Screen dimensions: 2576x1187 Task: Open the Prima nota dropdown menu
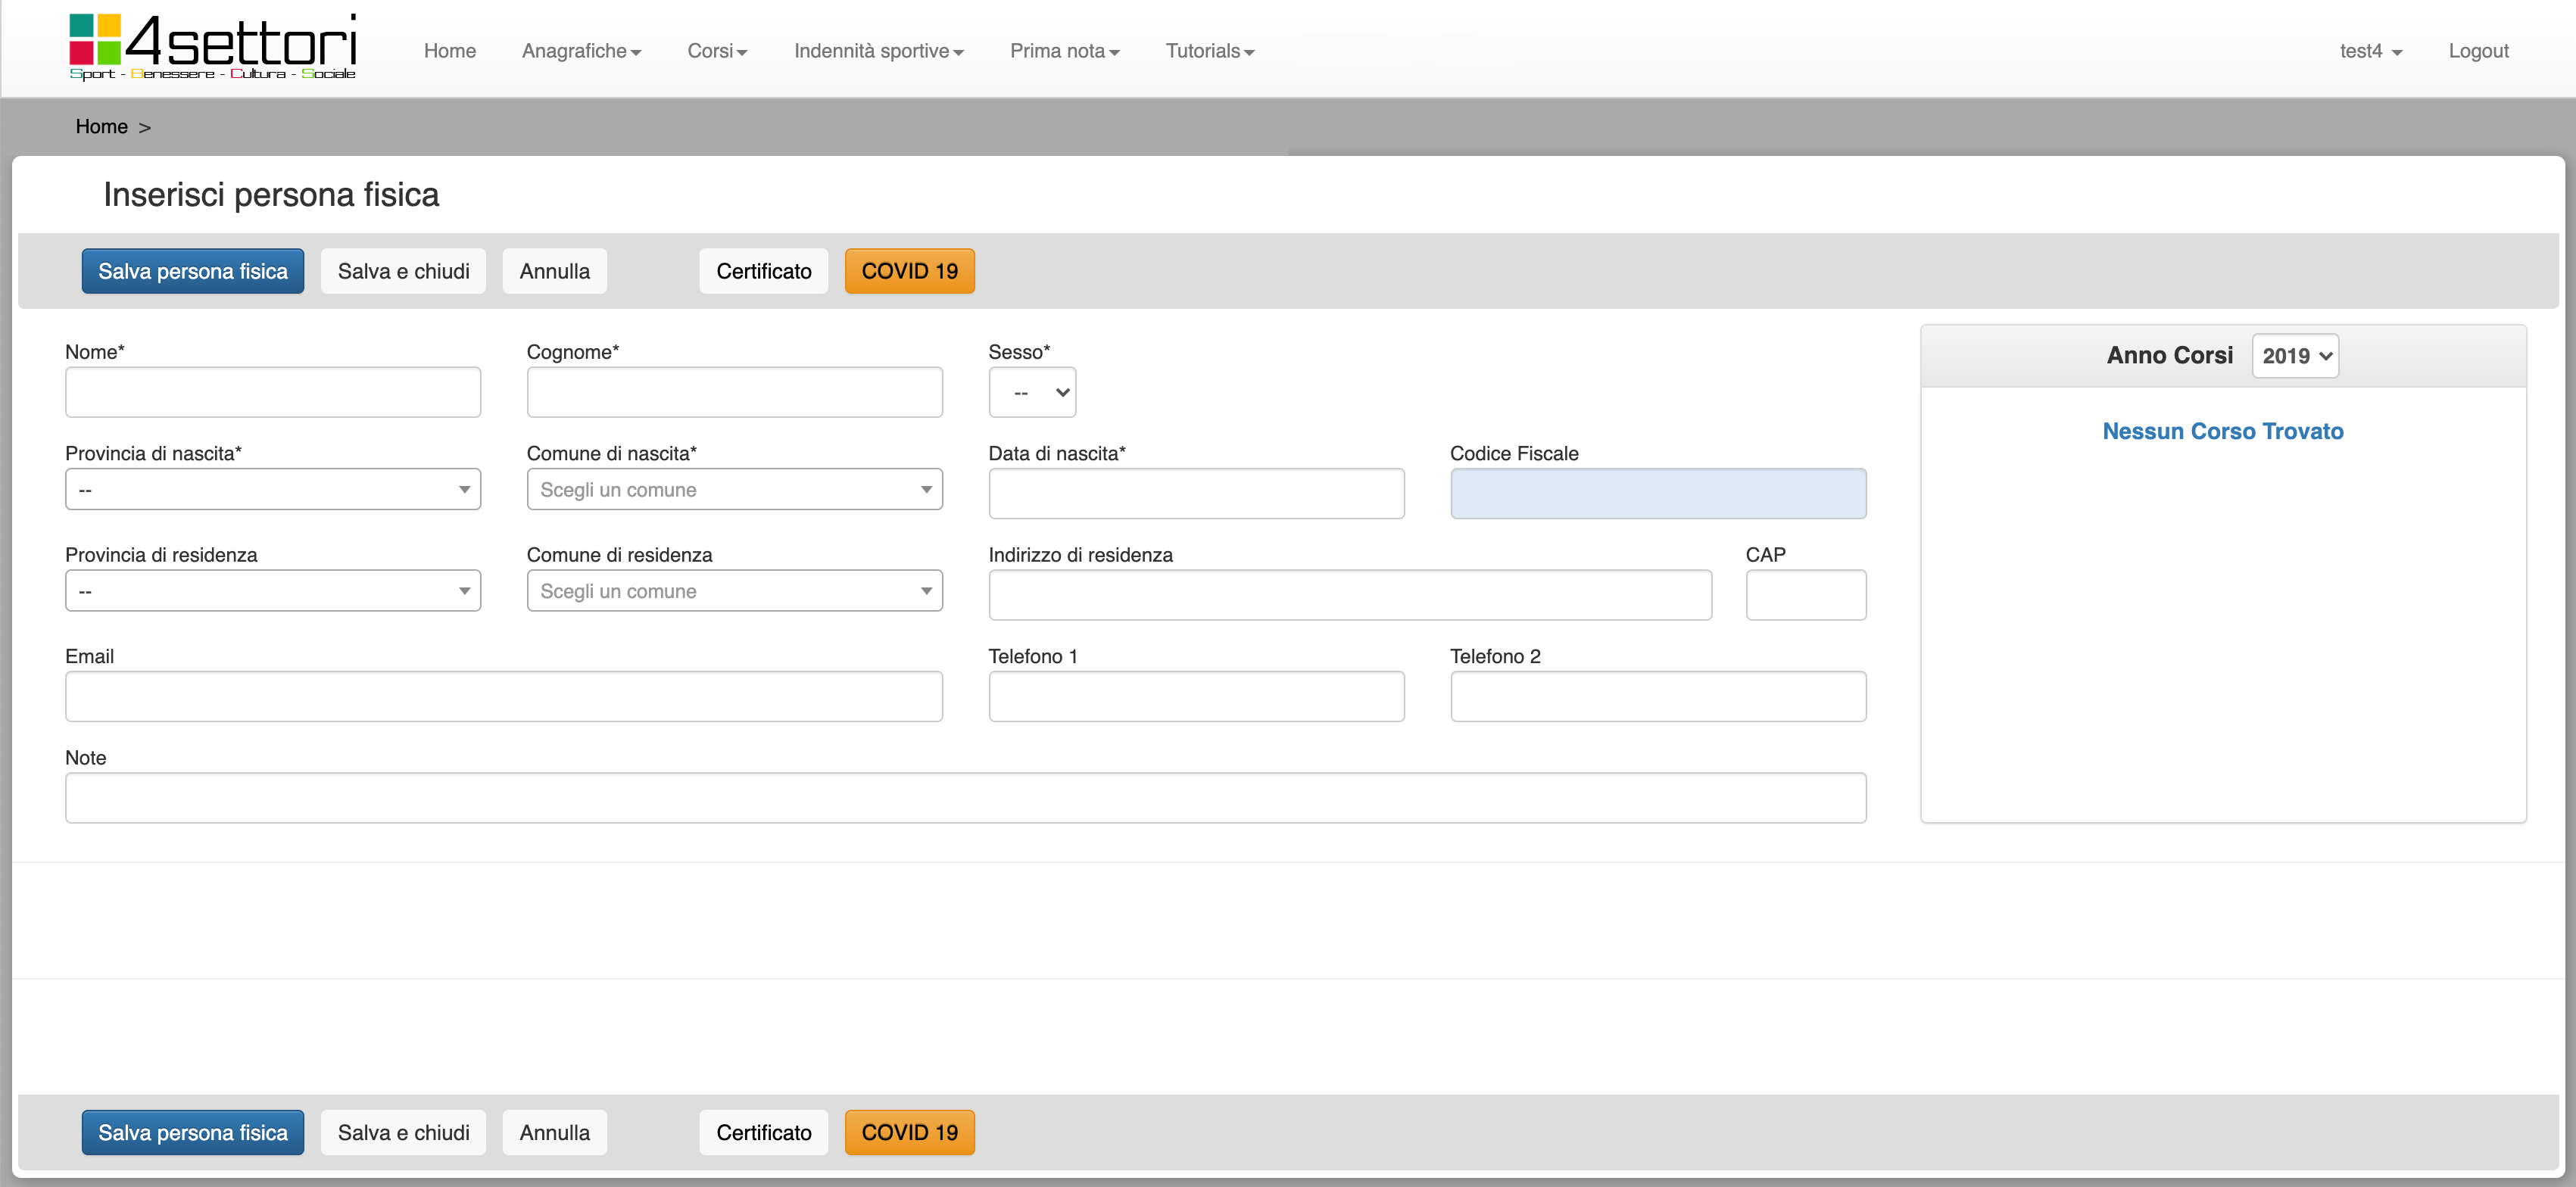[1063, 51]
